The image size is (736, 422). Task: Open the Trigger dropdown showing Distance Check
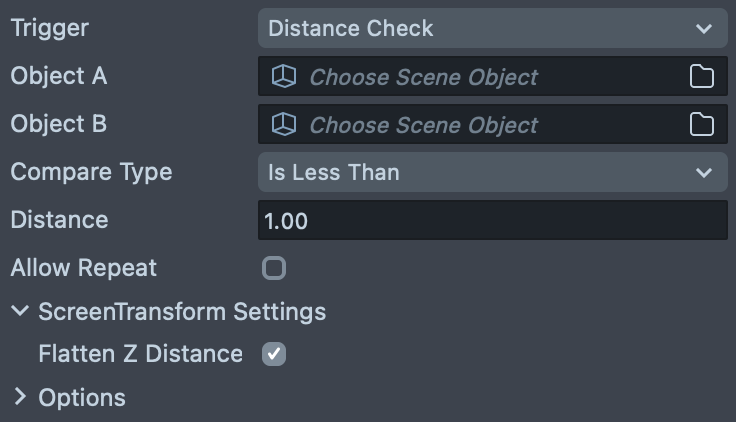pyautogui.click(x=492, y=29)
